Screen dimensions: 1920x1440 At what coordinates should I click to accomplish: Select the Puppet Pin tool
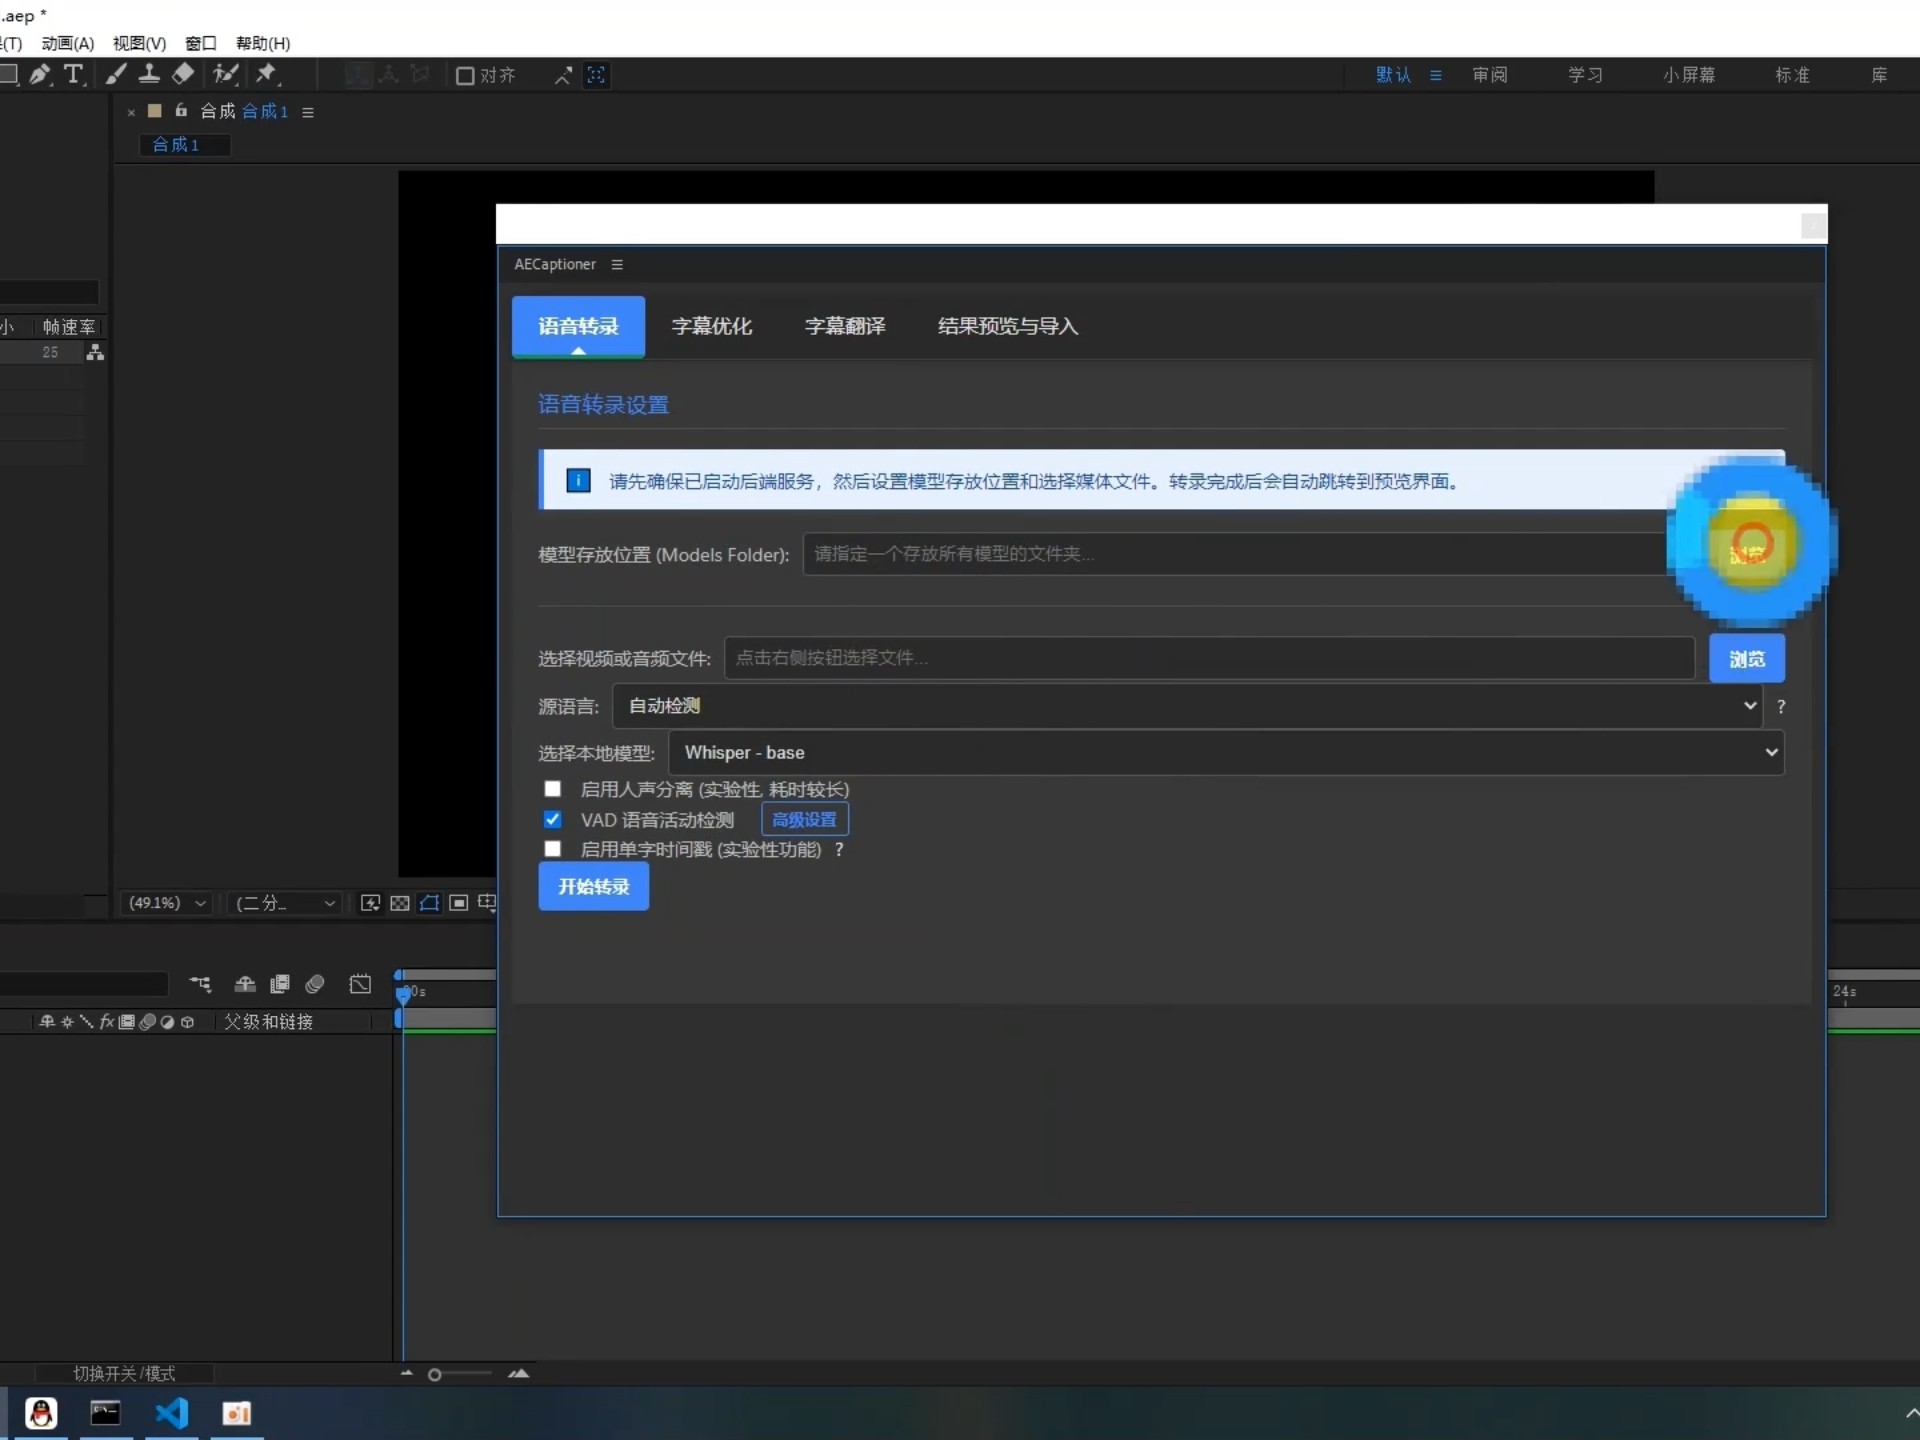[266, 74]
